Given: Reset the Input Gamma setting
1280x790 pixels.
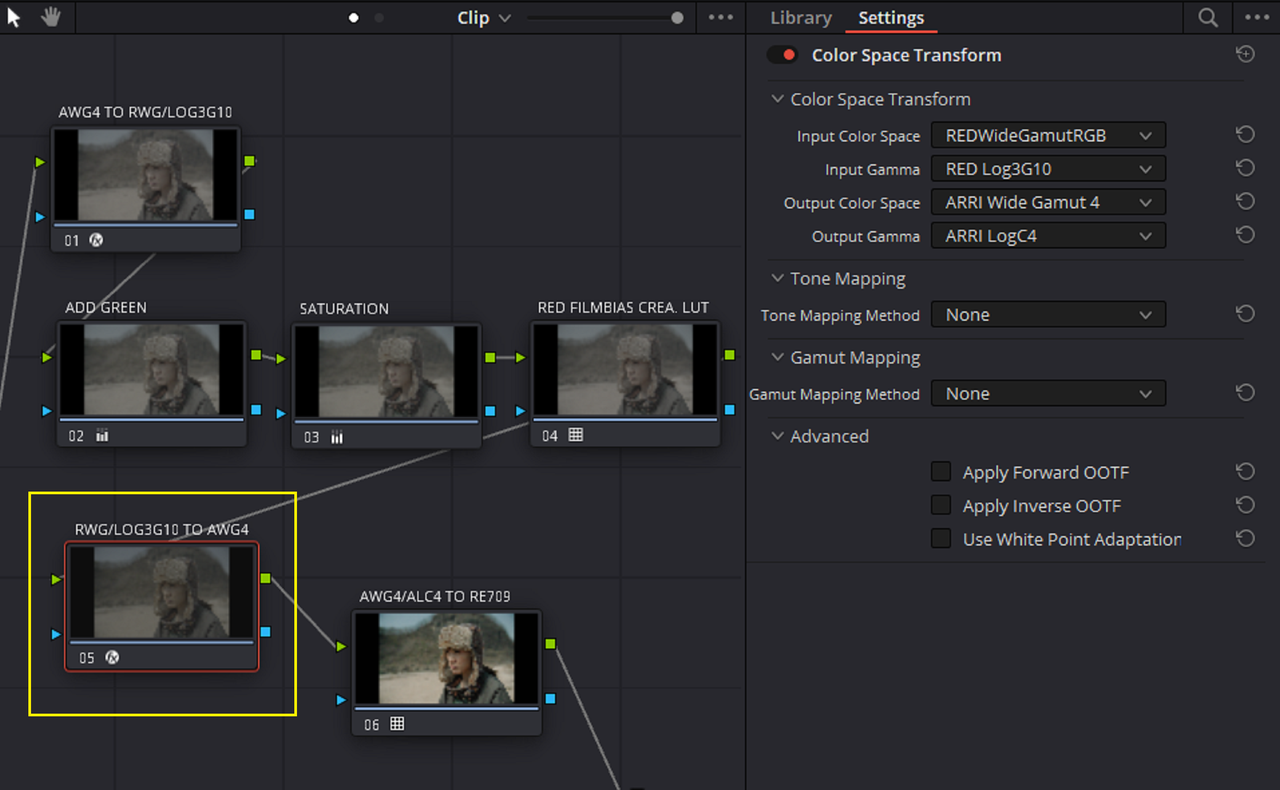Looking at the screenshot, I should click(1245, 169).
